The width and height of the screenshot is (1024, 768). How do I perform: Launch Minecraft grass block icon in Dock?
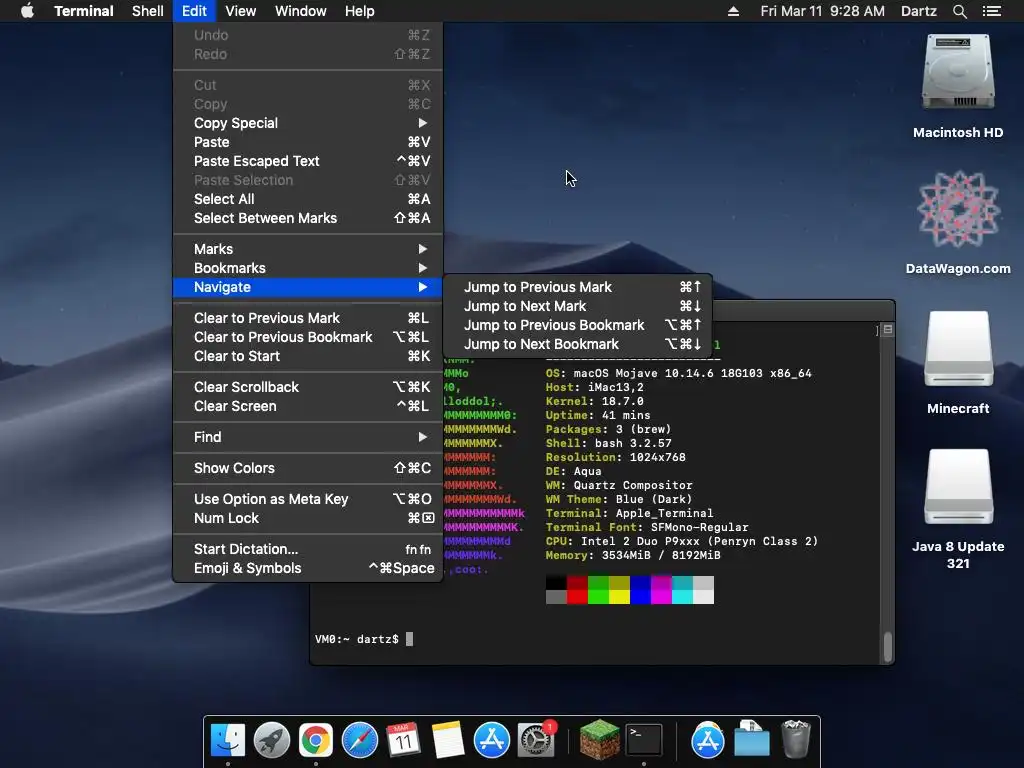click(600, 739)
